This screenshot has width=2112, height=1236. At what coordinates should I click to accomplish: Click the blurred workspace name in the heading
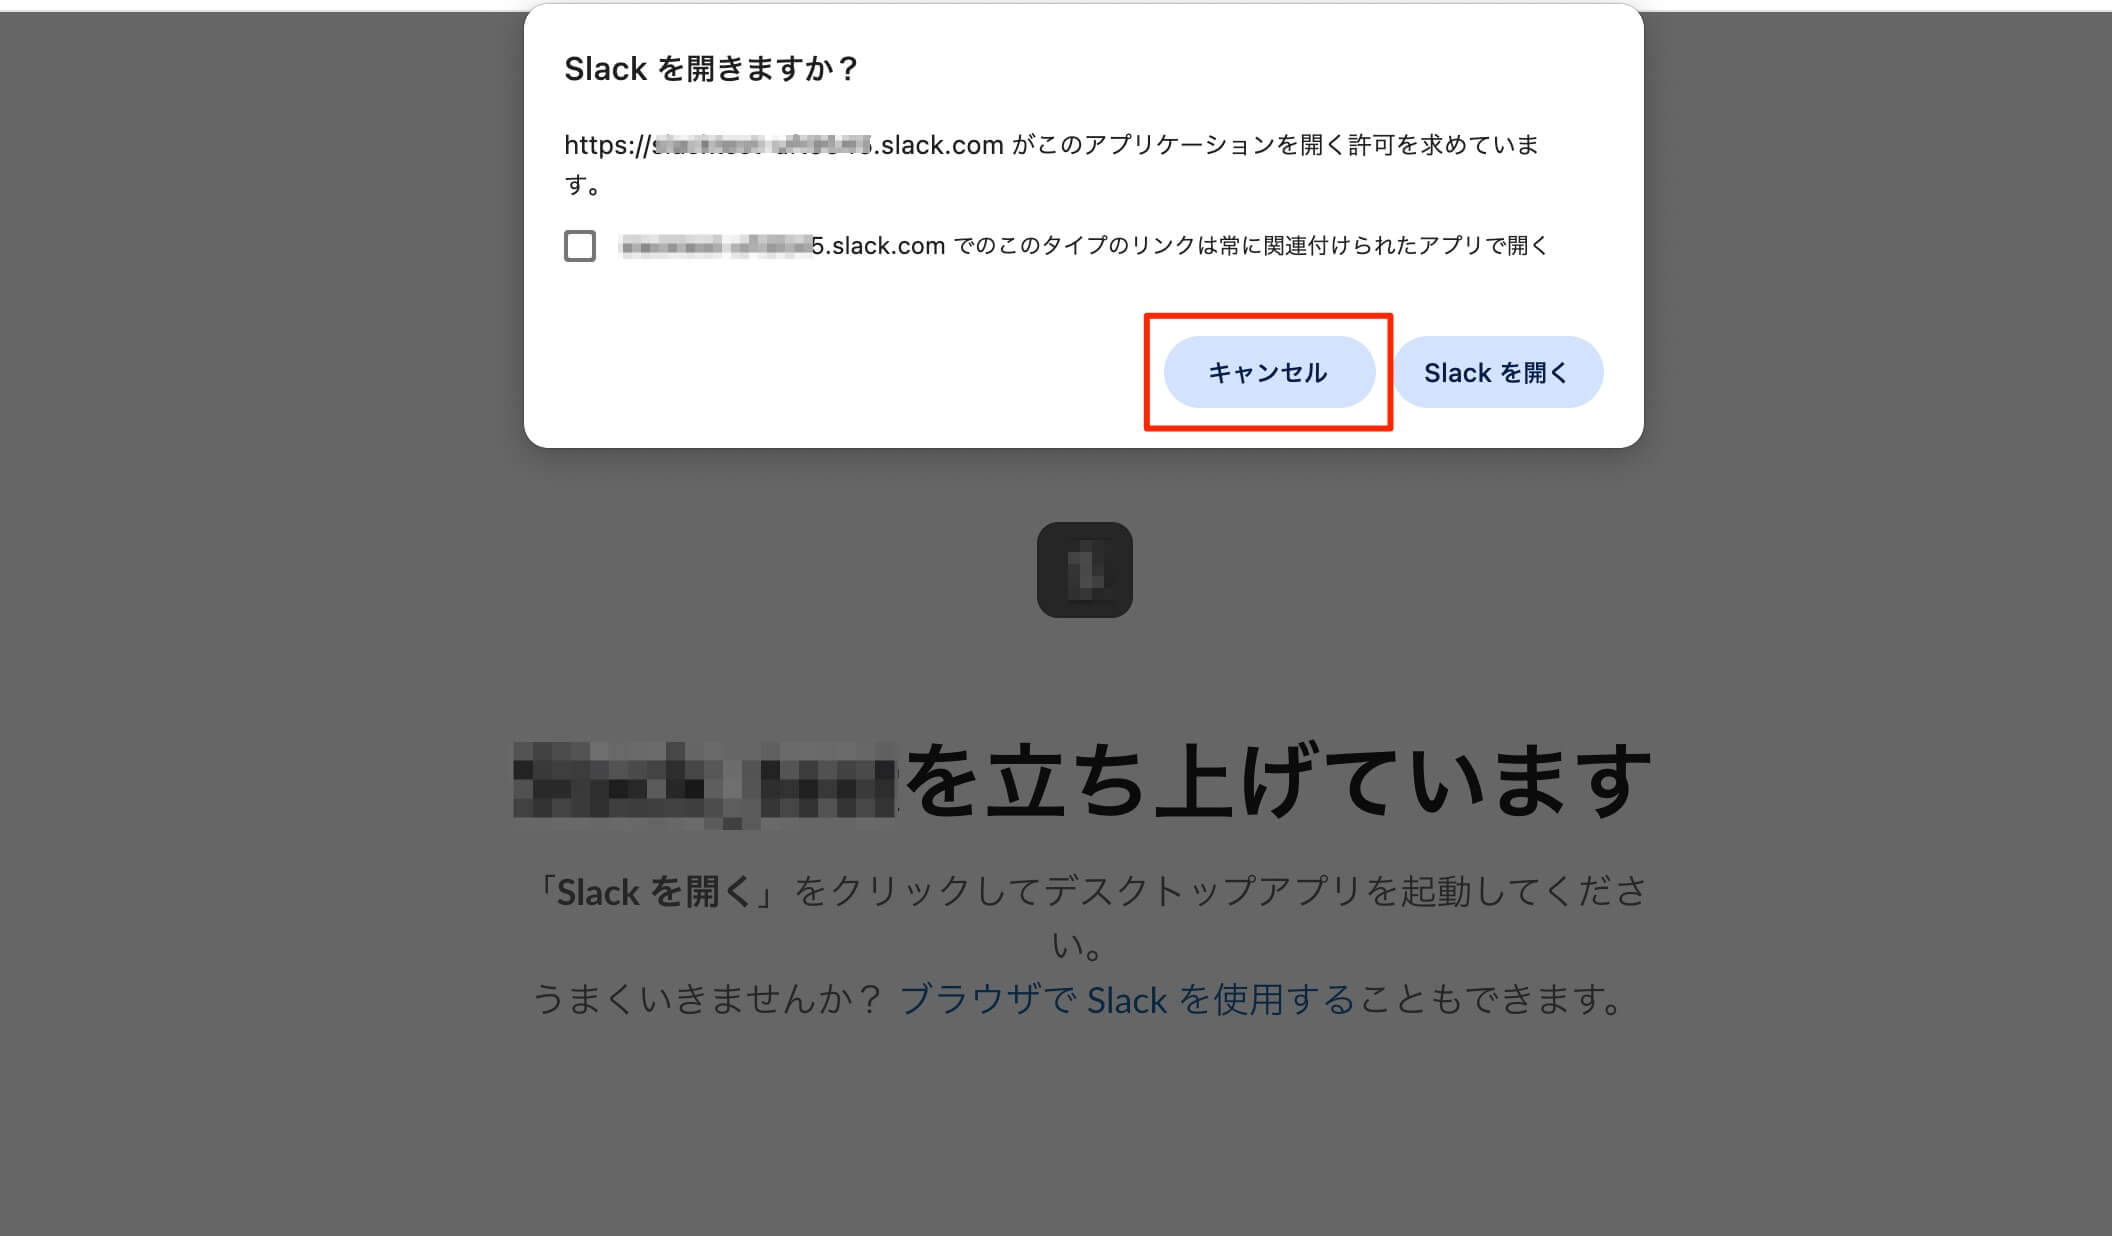click(706, 784)
